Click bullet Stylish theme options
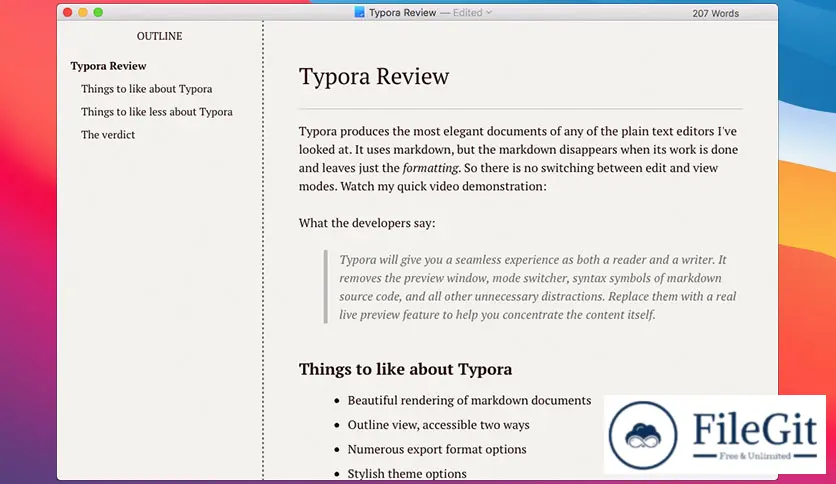The height and width of the screenshot is (484, 836). [407, 473]
